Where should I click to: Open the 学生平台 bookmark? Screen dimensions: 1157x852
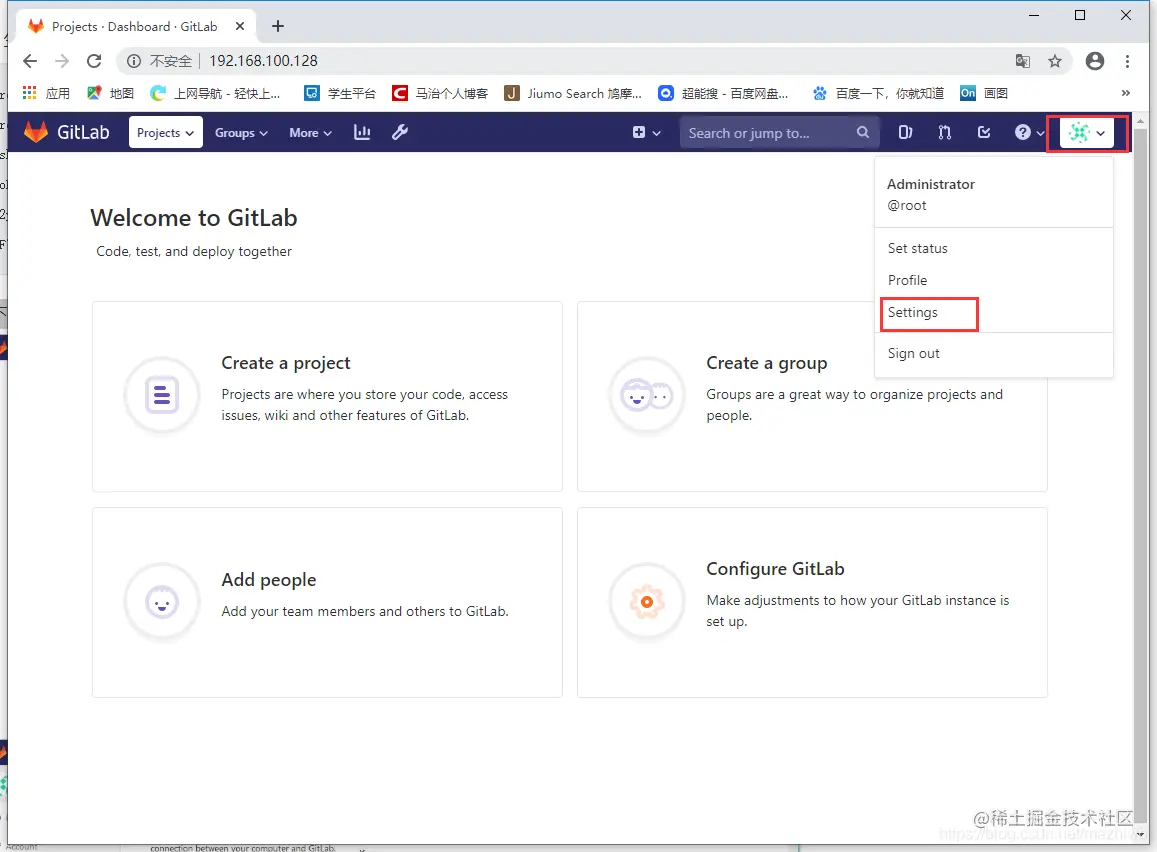pos(340,93)
